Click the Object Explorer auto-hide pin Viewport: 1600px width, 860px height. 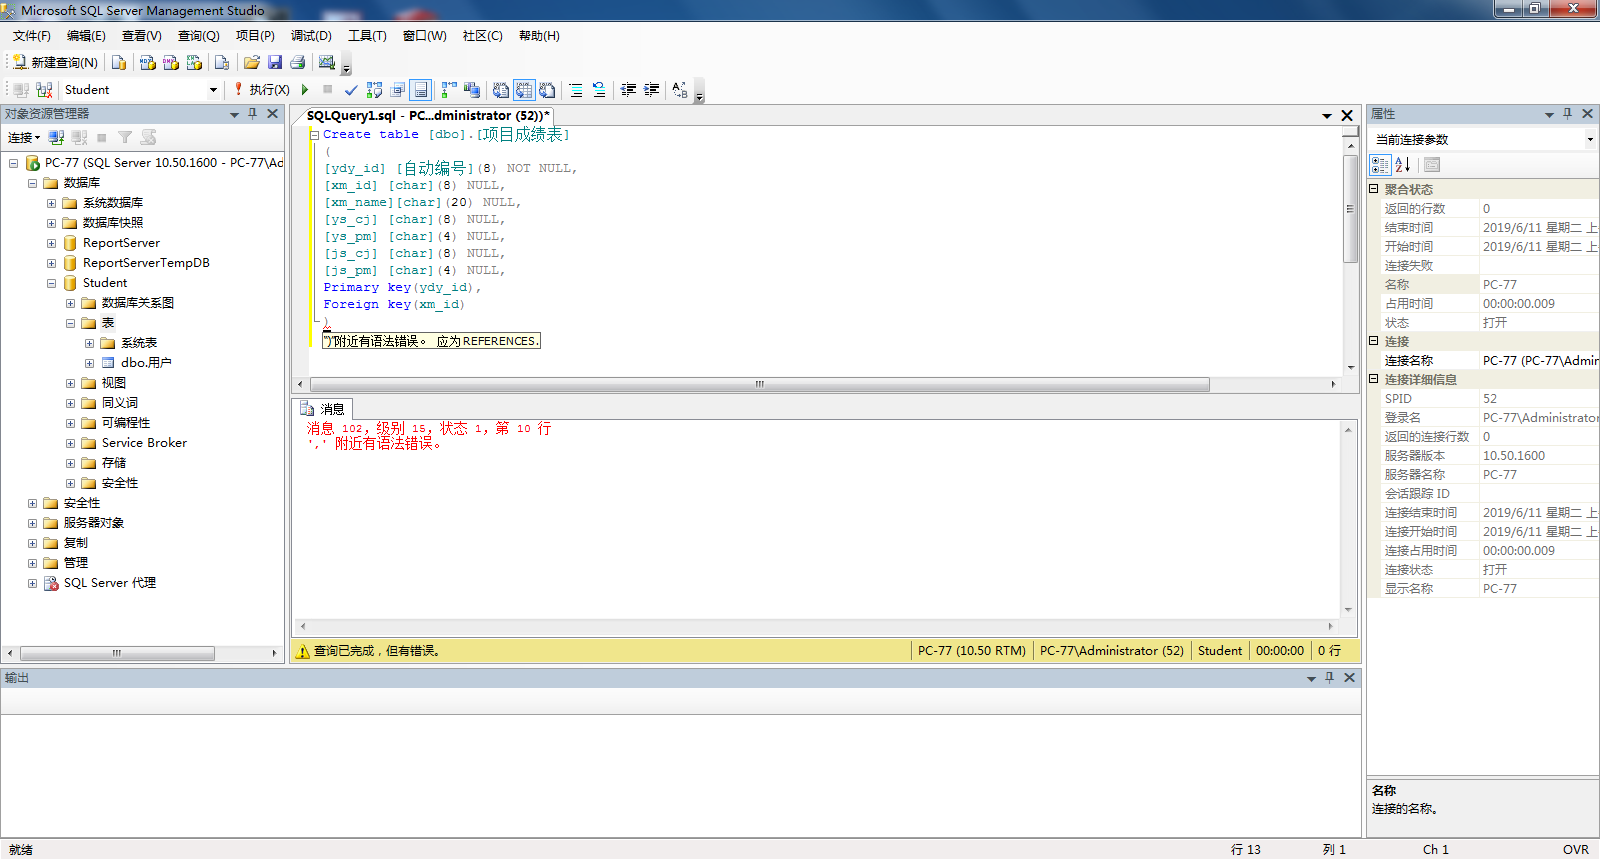[x=253, y=114]
